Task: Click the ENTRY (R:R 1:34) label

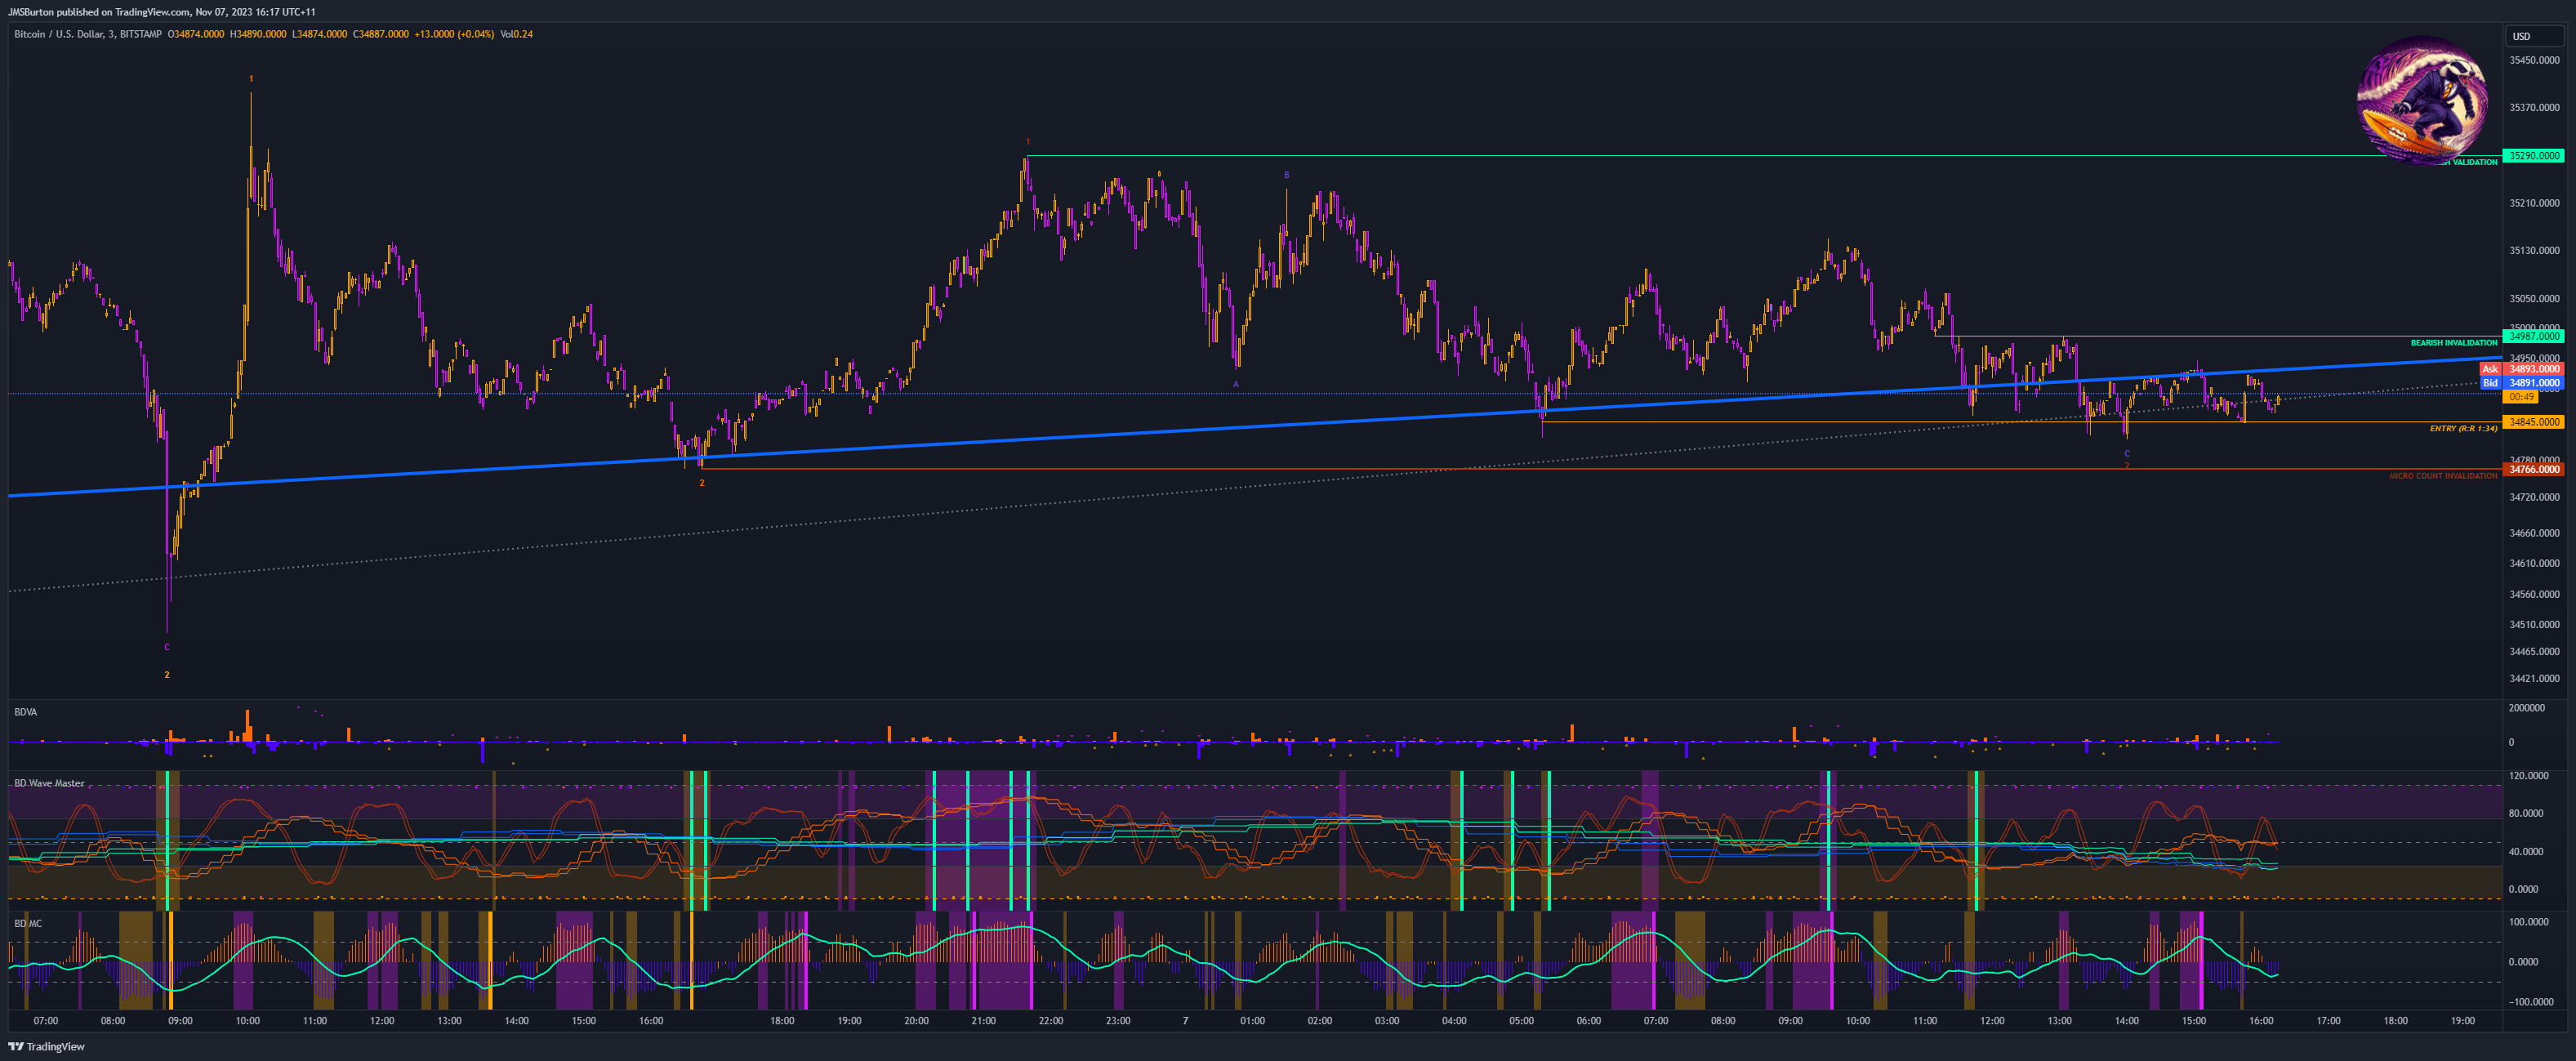Action: coord(2463,429)
